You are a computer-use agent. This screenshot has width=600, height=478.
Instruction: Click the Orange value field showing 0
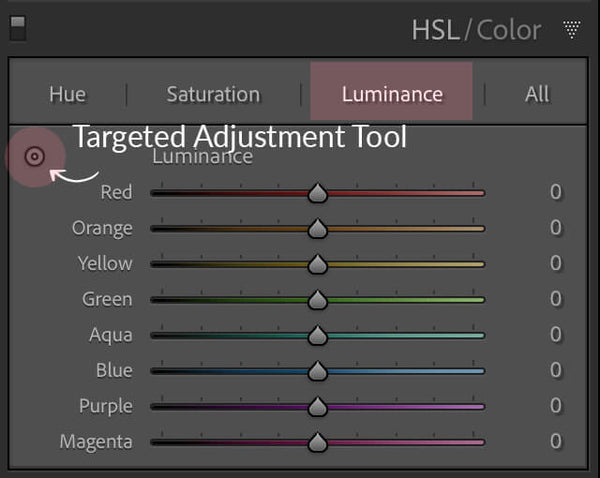556,227
